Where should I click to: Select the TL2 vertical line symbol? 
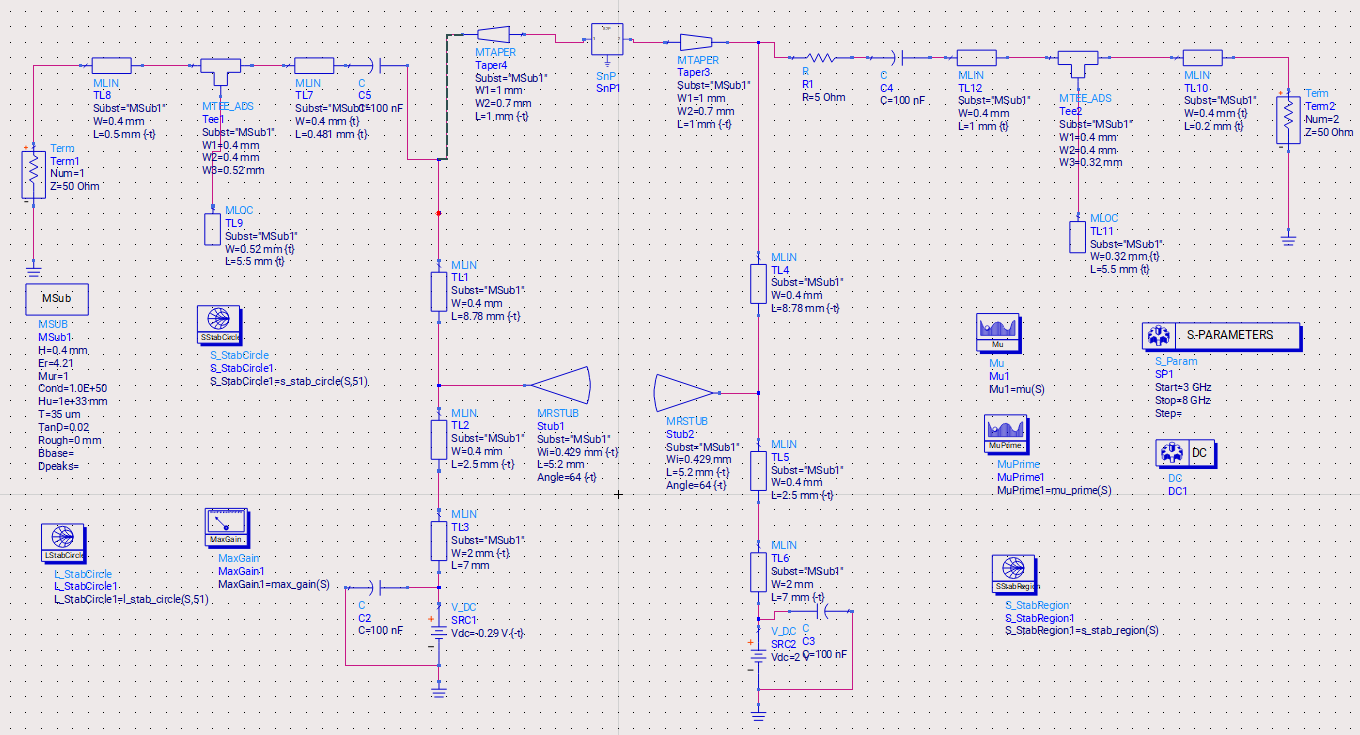(438, 438)
